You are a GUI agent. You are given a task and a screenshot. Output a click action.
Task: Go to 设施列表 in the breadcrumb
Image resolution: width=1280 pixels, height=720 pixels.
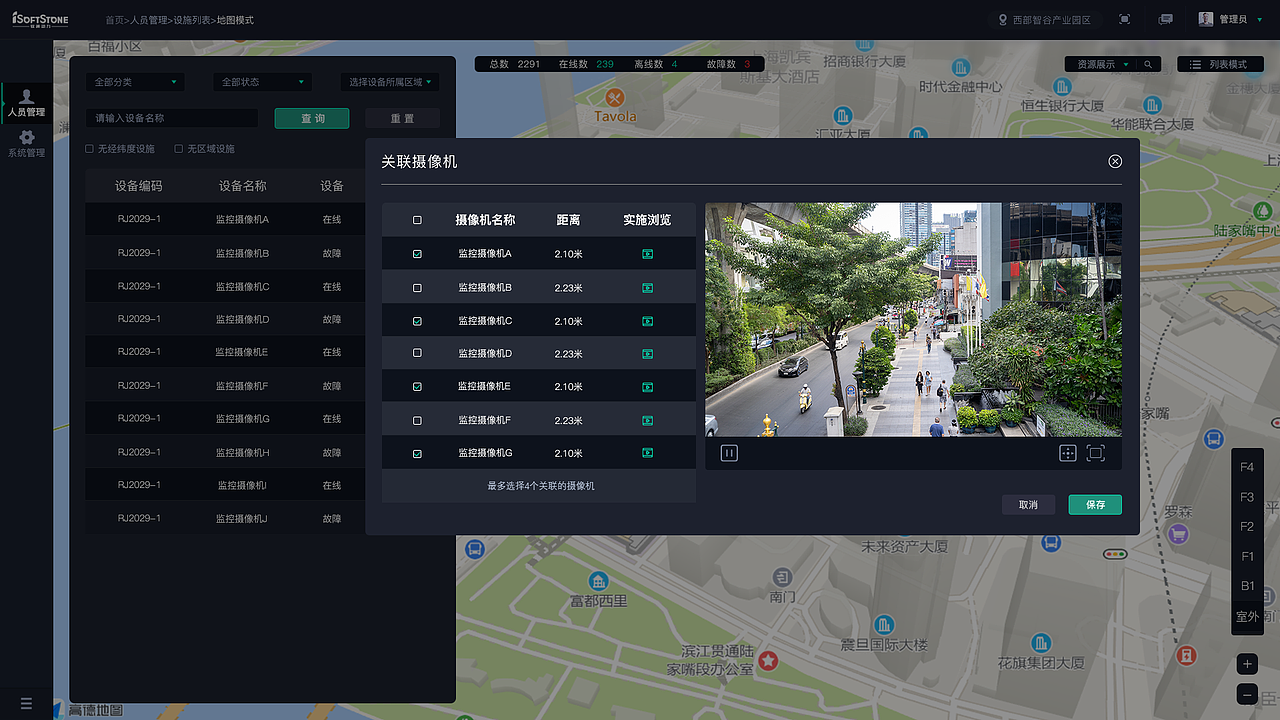click(192, 20)
